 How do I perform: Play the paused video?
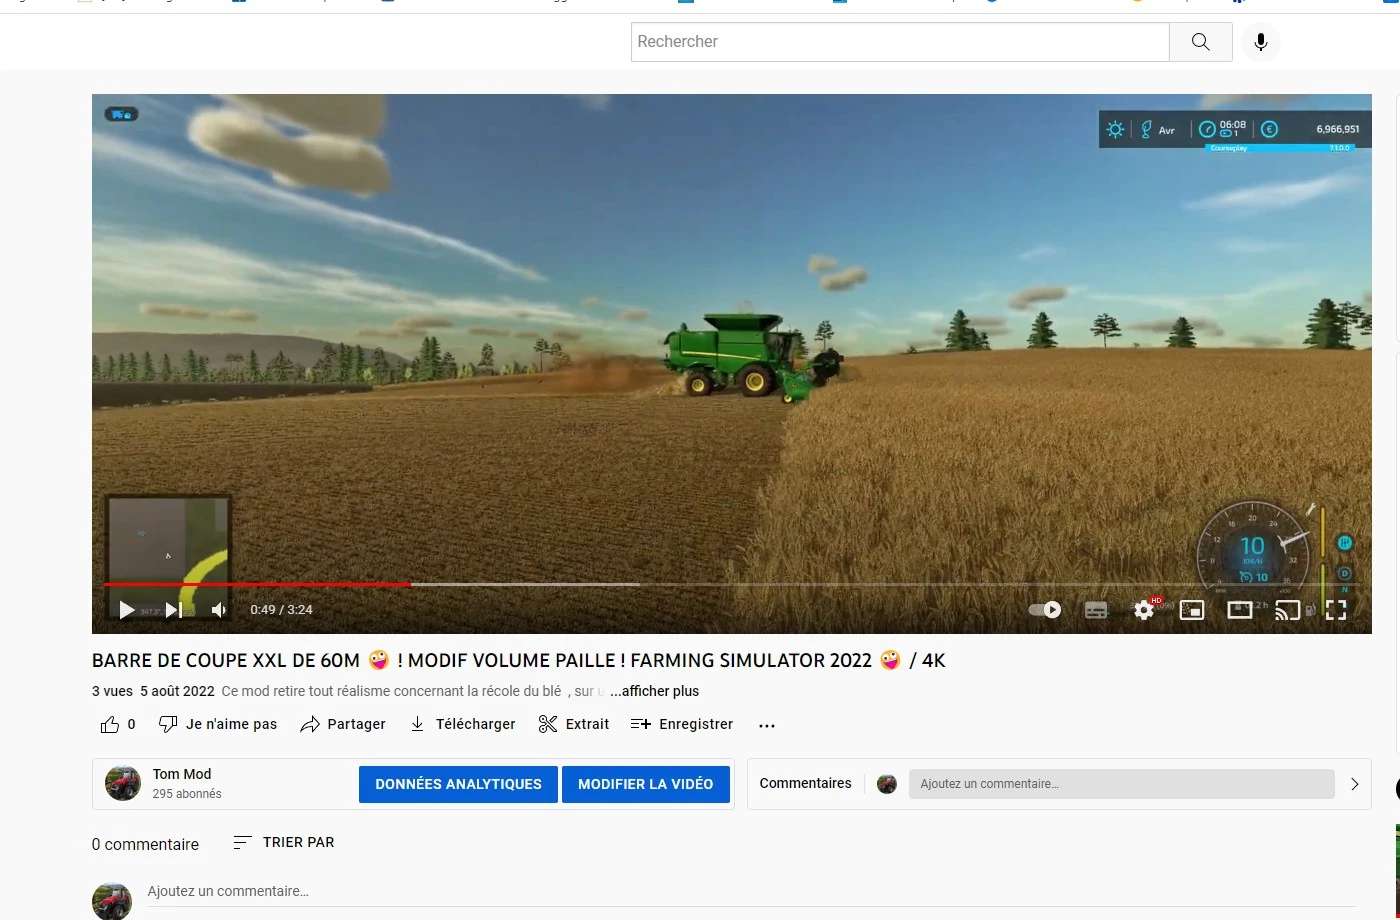point(126,610)
